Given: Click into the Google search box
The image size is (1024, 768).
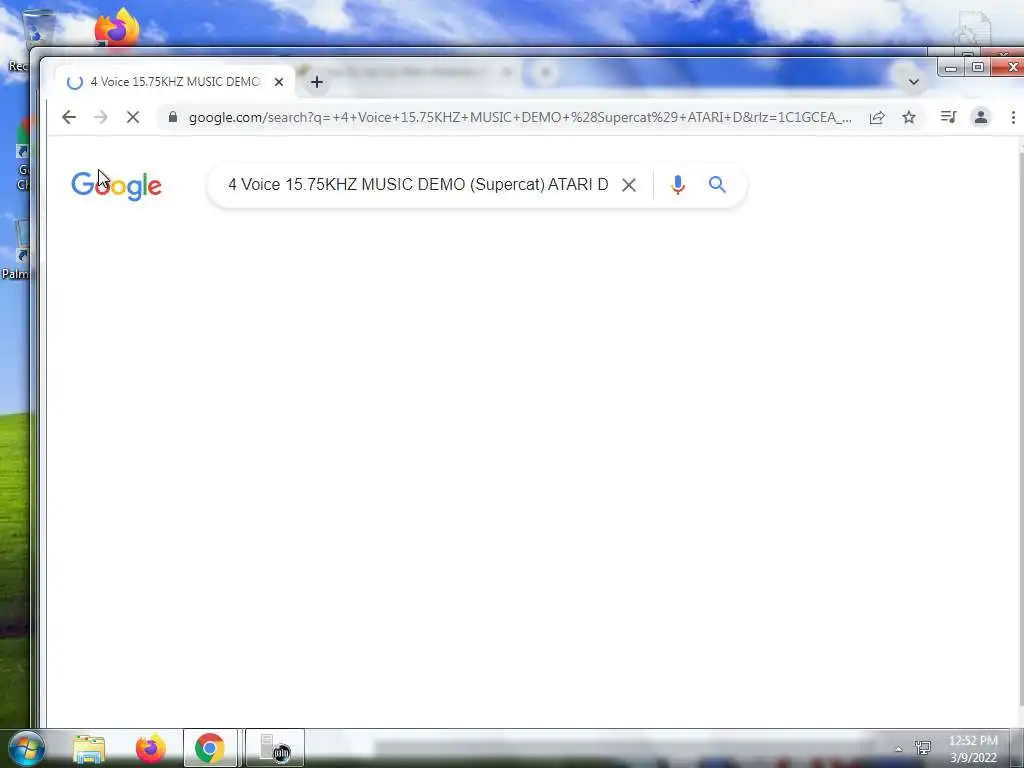Looking at the screenshot, I should click(418, 185).
